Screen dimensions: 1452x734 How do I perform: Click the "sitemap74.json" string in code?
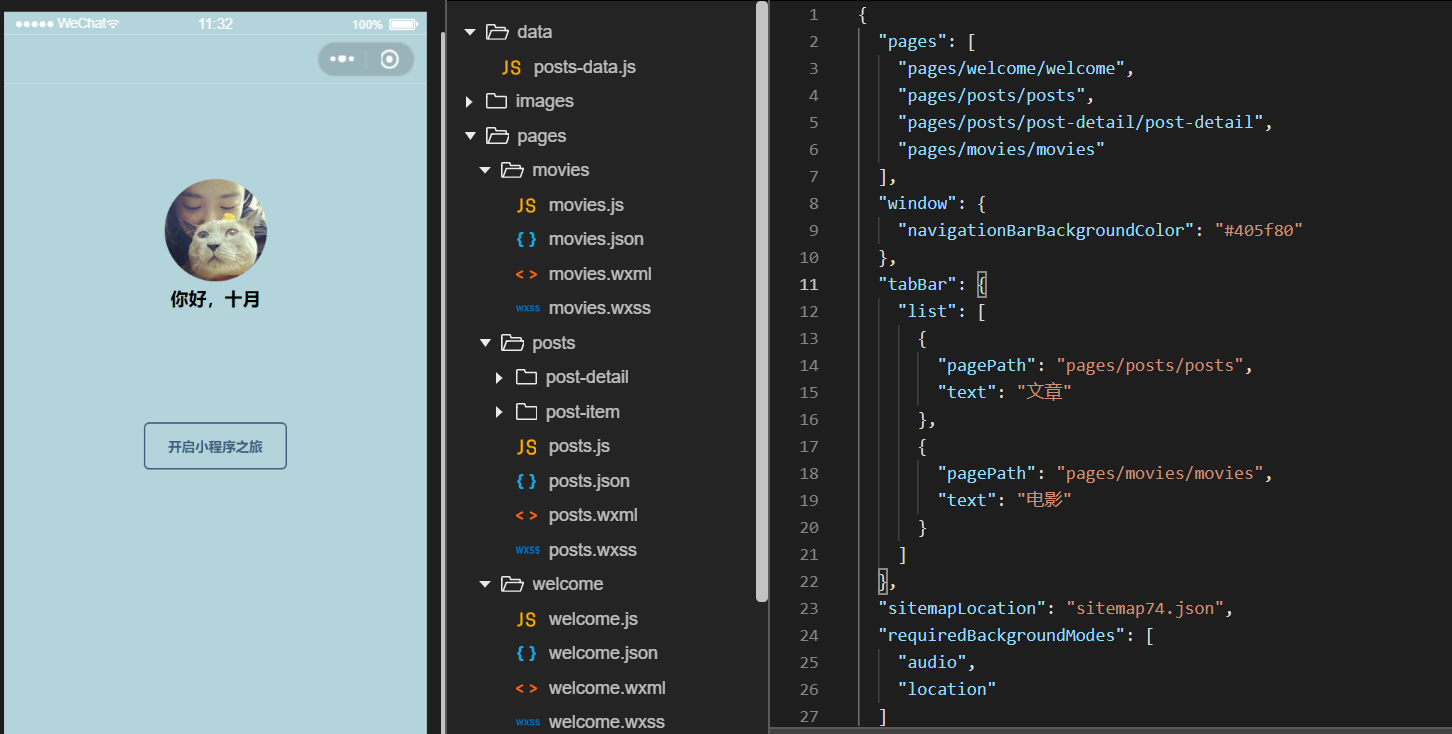click(x=1145, y=608)
